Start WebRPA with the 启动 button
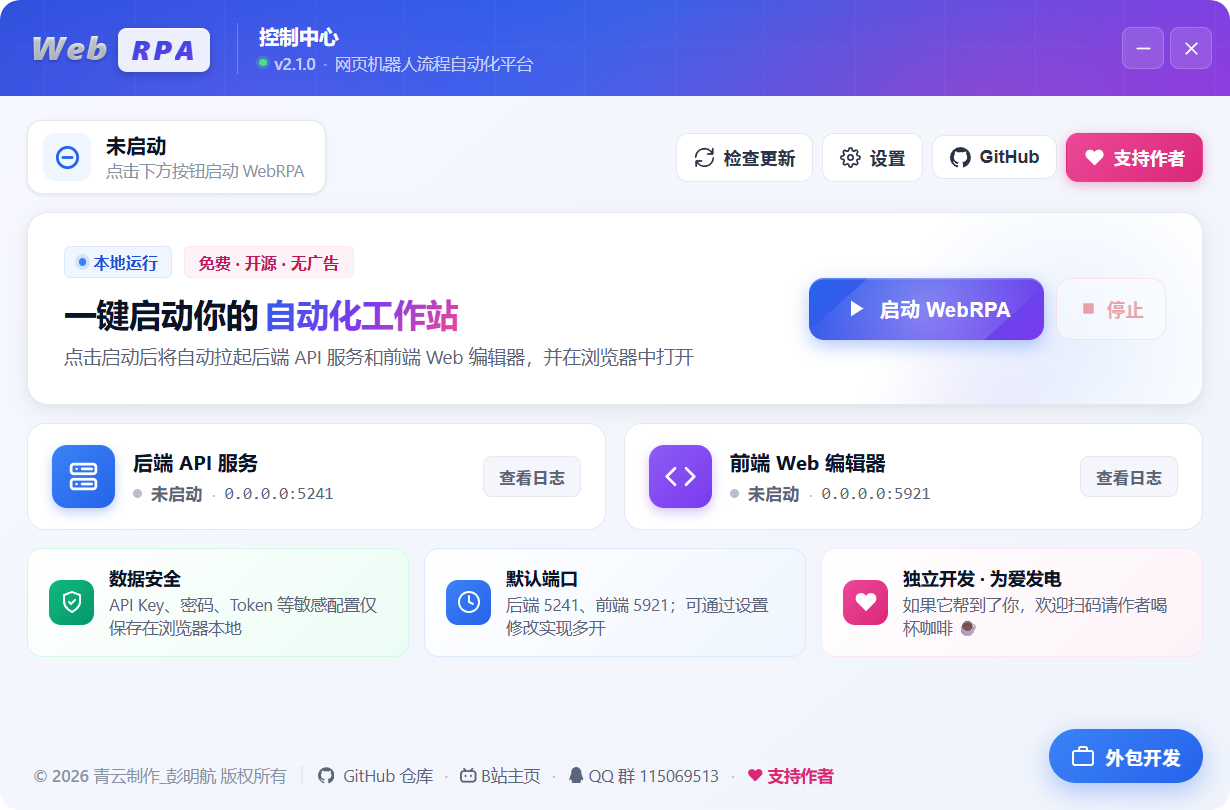The width and height of the screenshot is (1230, 810). (x=926, y=309)
